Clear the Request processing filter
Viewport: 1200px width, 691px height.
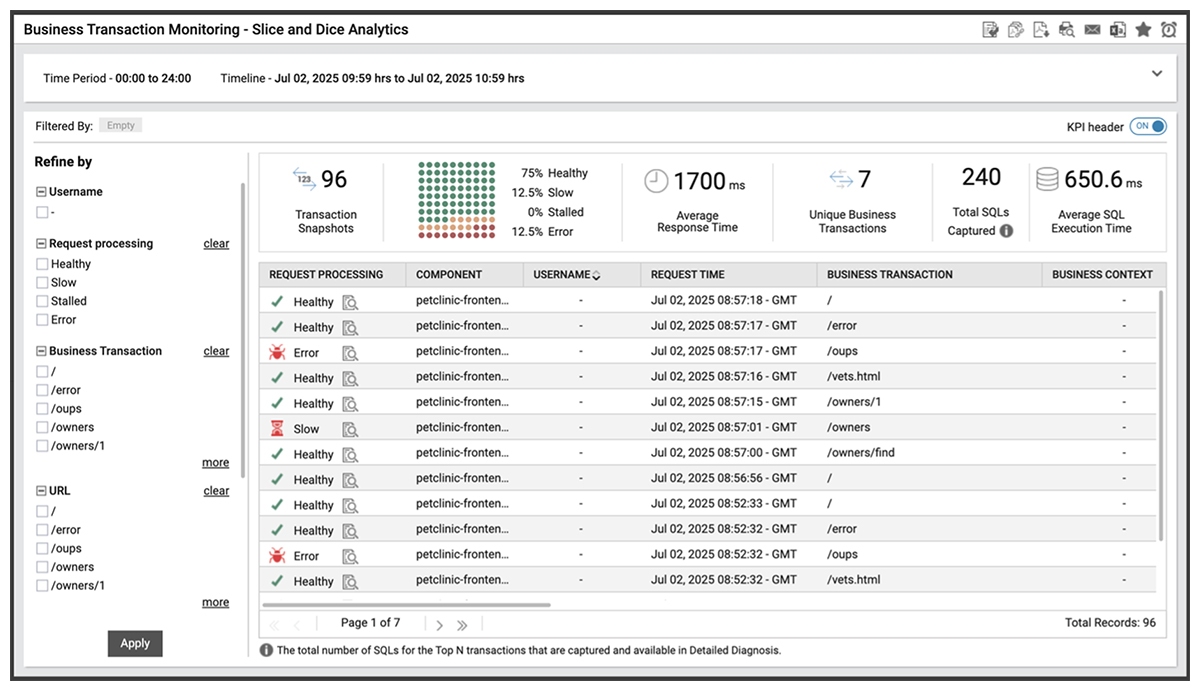click(x=216, y=244)
